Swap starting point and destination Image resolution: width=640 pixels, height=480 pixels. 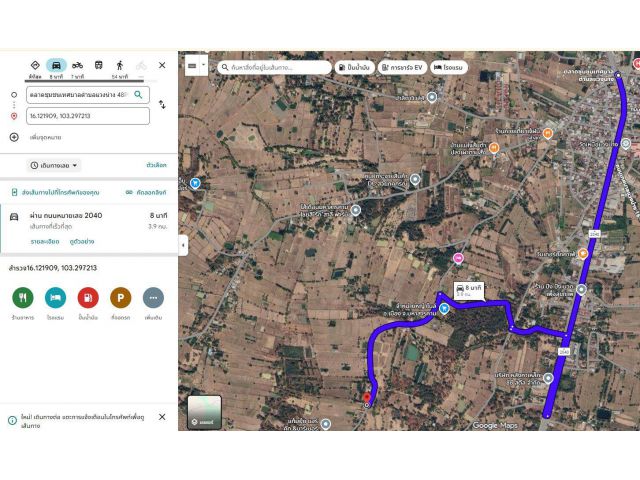pos(162,104)
